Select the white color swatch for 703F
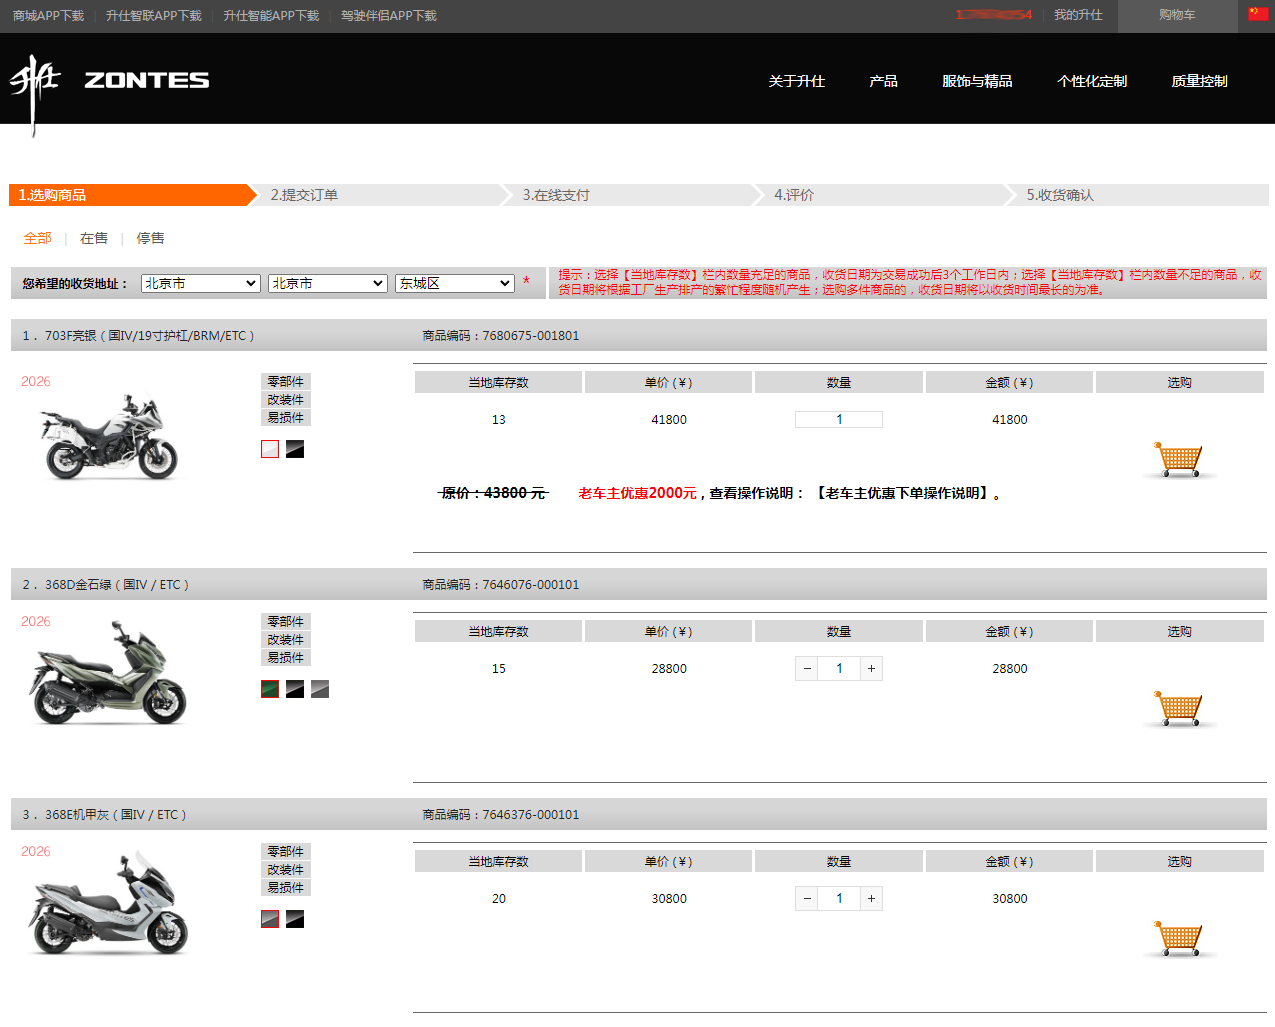The width and height of the screenshot is (1275, 1027). coord(270,449)
